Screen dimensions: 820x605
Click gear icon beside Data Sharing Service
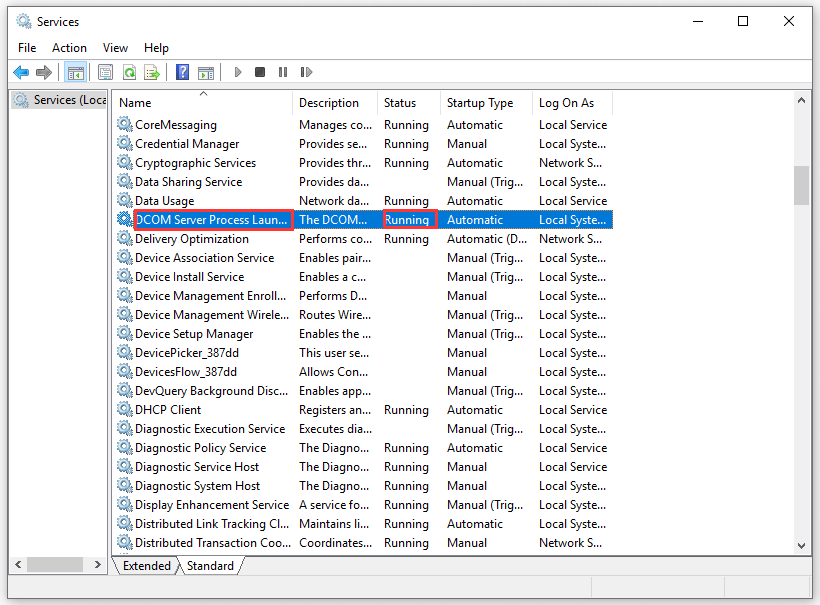(124, 181)
